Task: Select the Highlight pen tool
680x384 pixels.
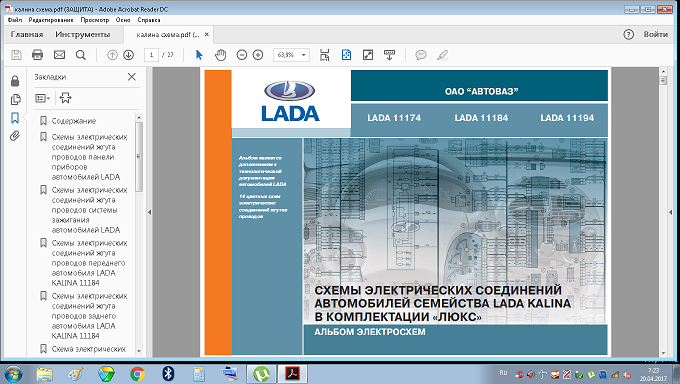Action: point(442,55)
